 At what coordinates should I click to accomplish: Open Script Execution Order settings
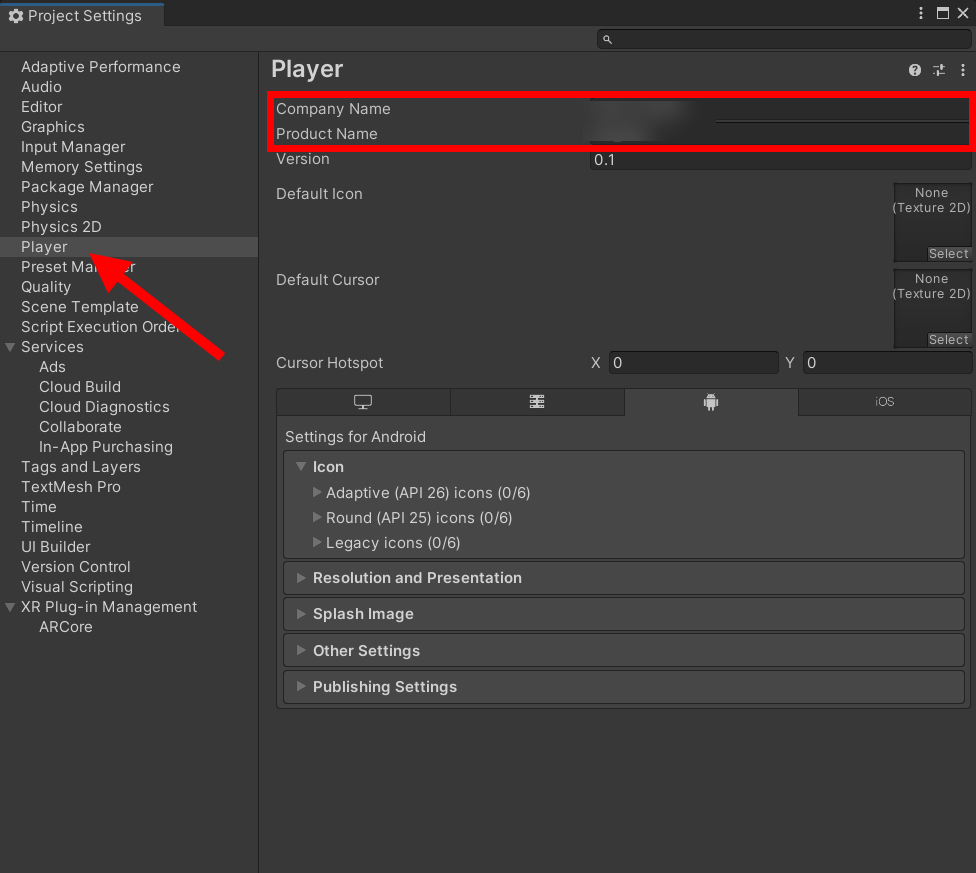(100, 327)
